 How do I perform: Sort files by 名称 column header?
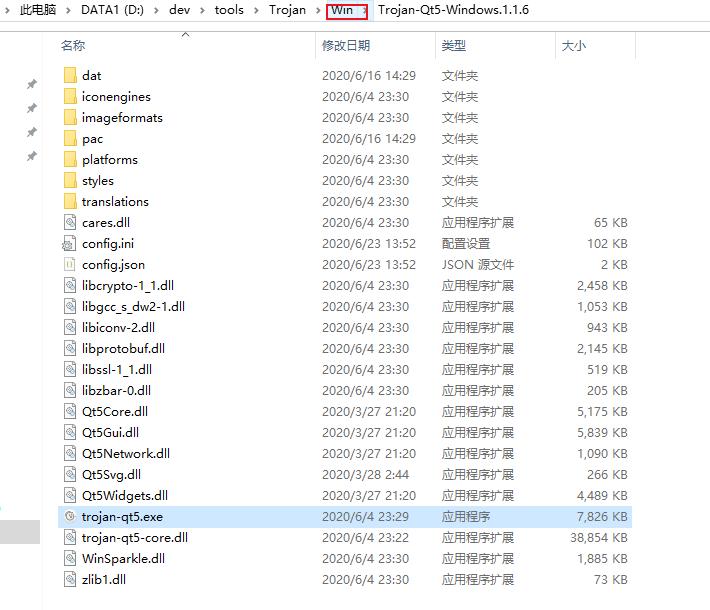coord(73,45)
